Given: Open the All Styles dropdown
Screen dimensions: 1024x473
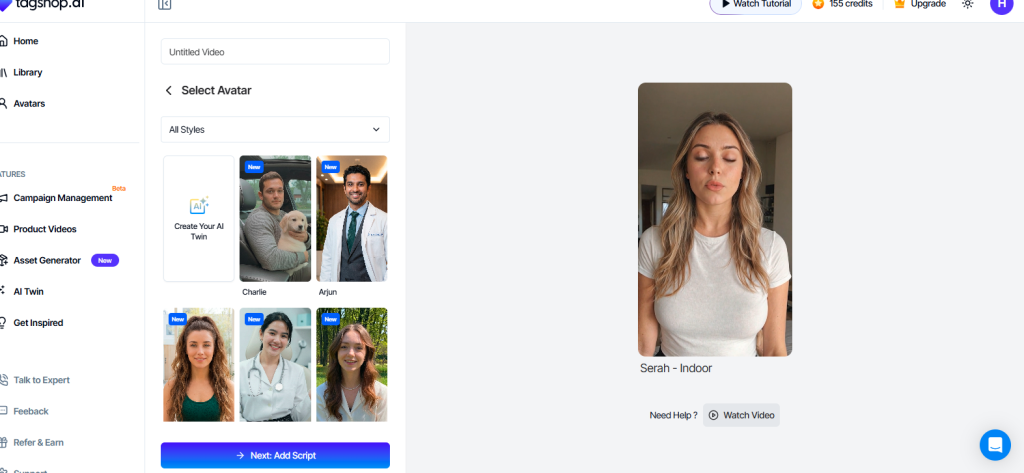Looking at the screenshot, I should pyautogui.click(x=275, y=129).
